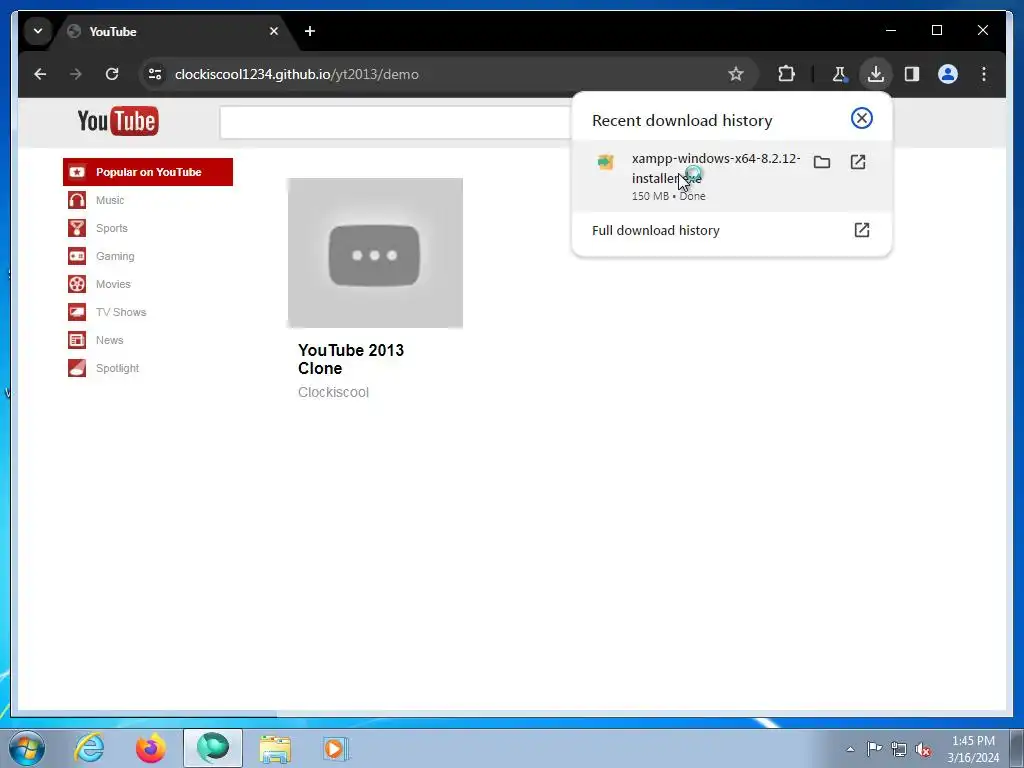The height and width of the screenshot is (768, 1024).
Task: Close the YouTube tab
Action: tap(274, 31)
